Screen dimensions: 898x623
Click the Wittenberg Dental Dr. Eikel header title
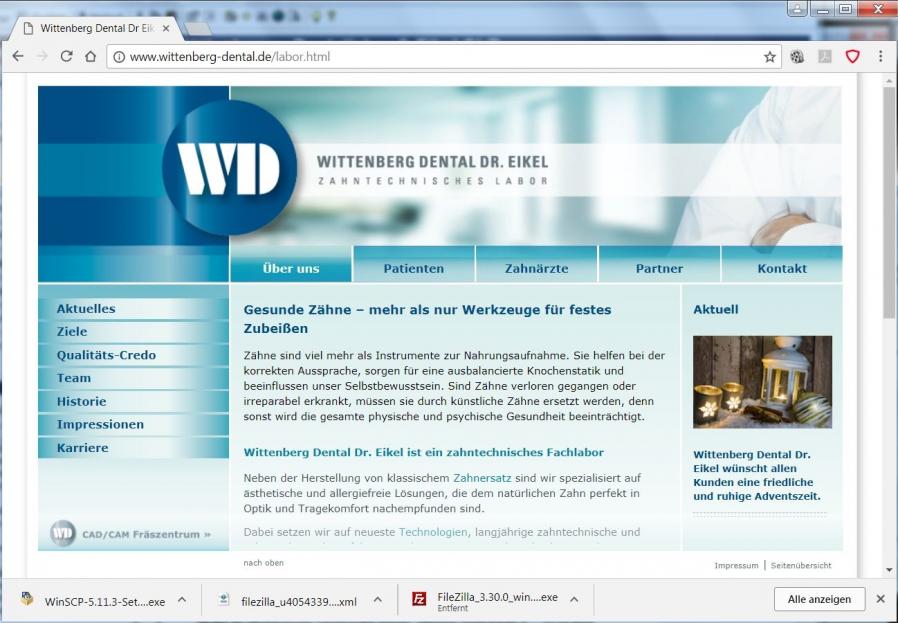pos(432,162)
